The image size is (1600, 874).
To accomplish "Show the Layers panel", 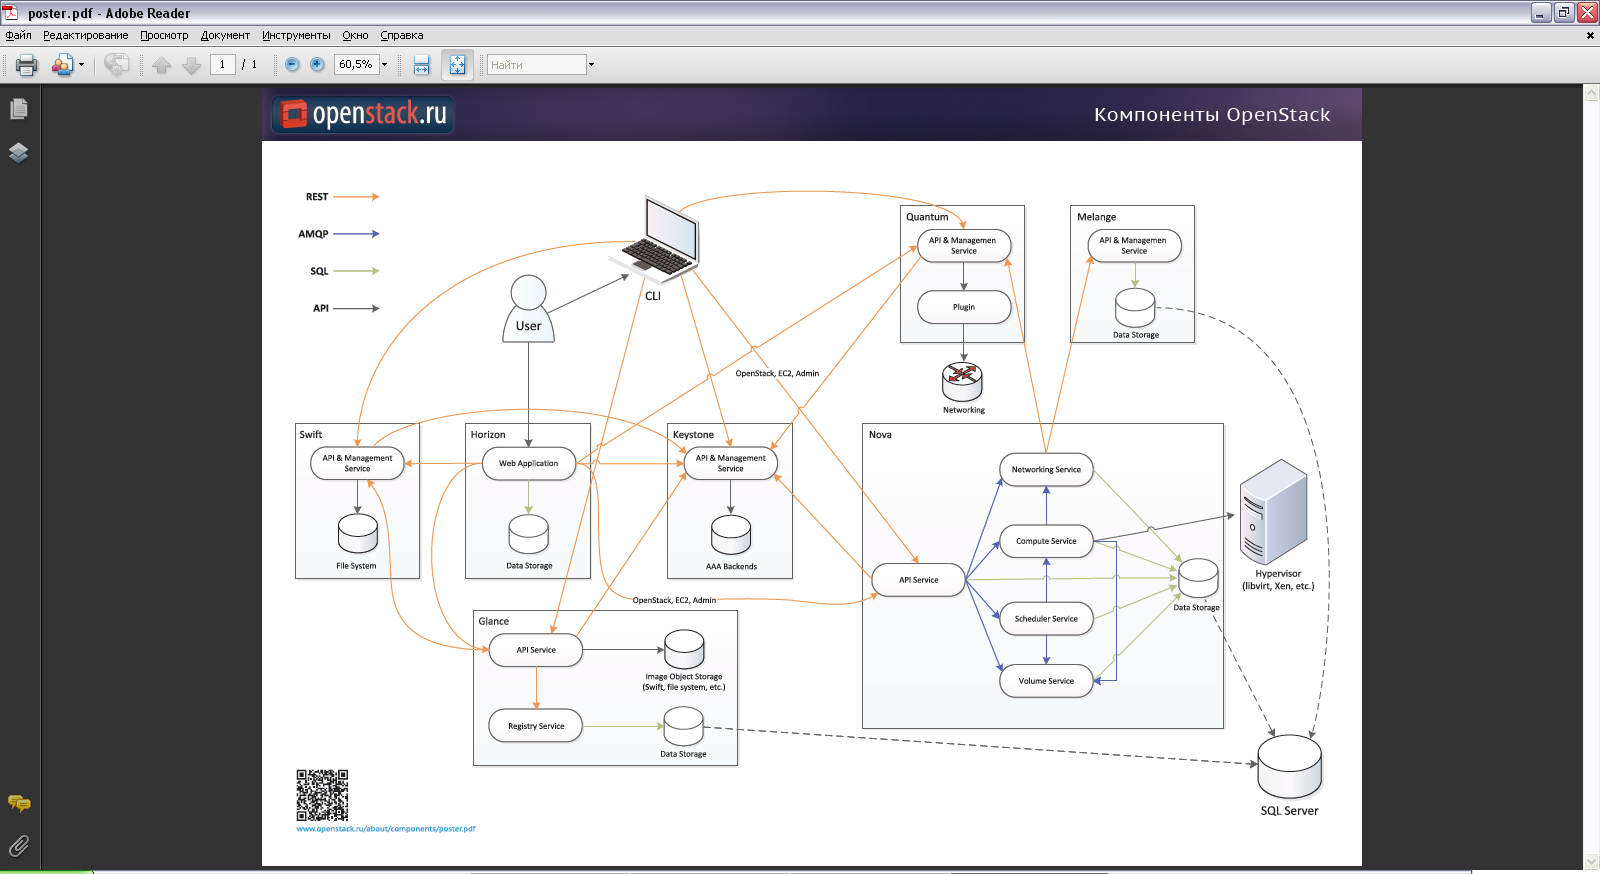I will (x=18, y=153).
